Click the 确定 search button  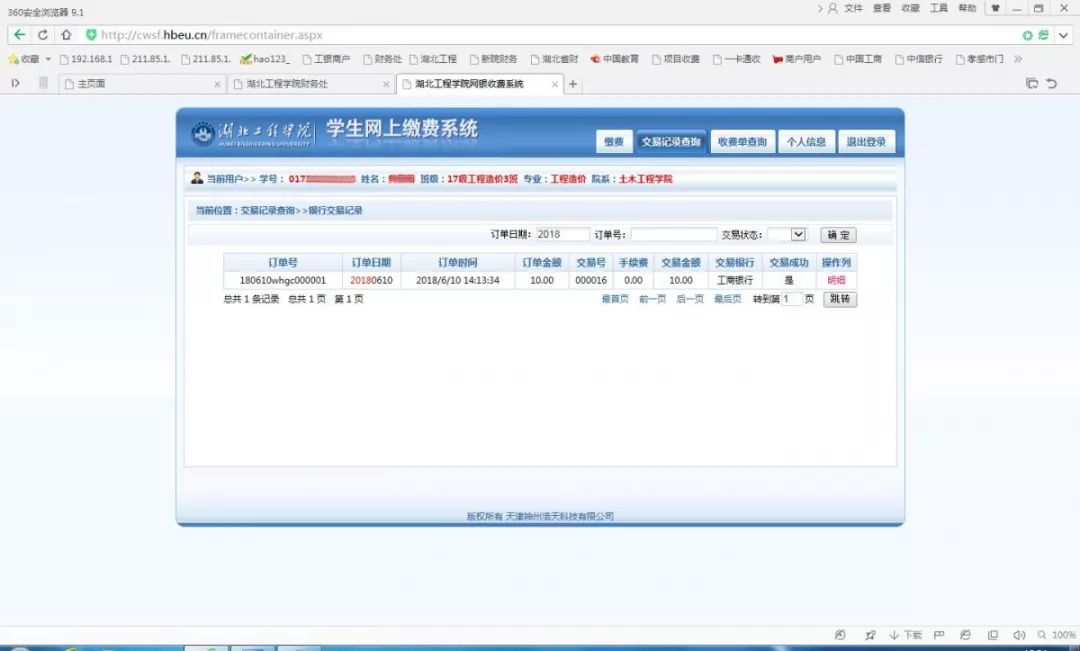[838, 235]
